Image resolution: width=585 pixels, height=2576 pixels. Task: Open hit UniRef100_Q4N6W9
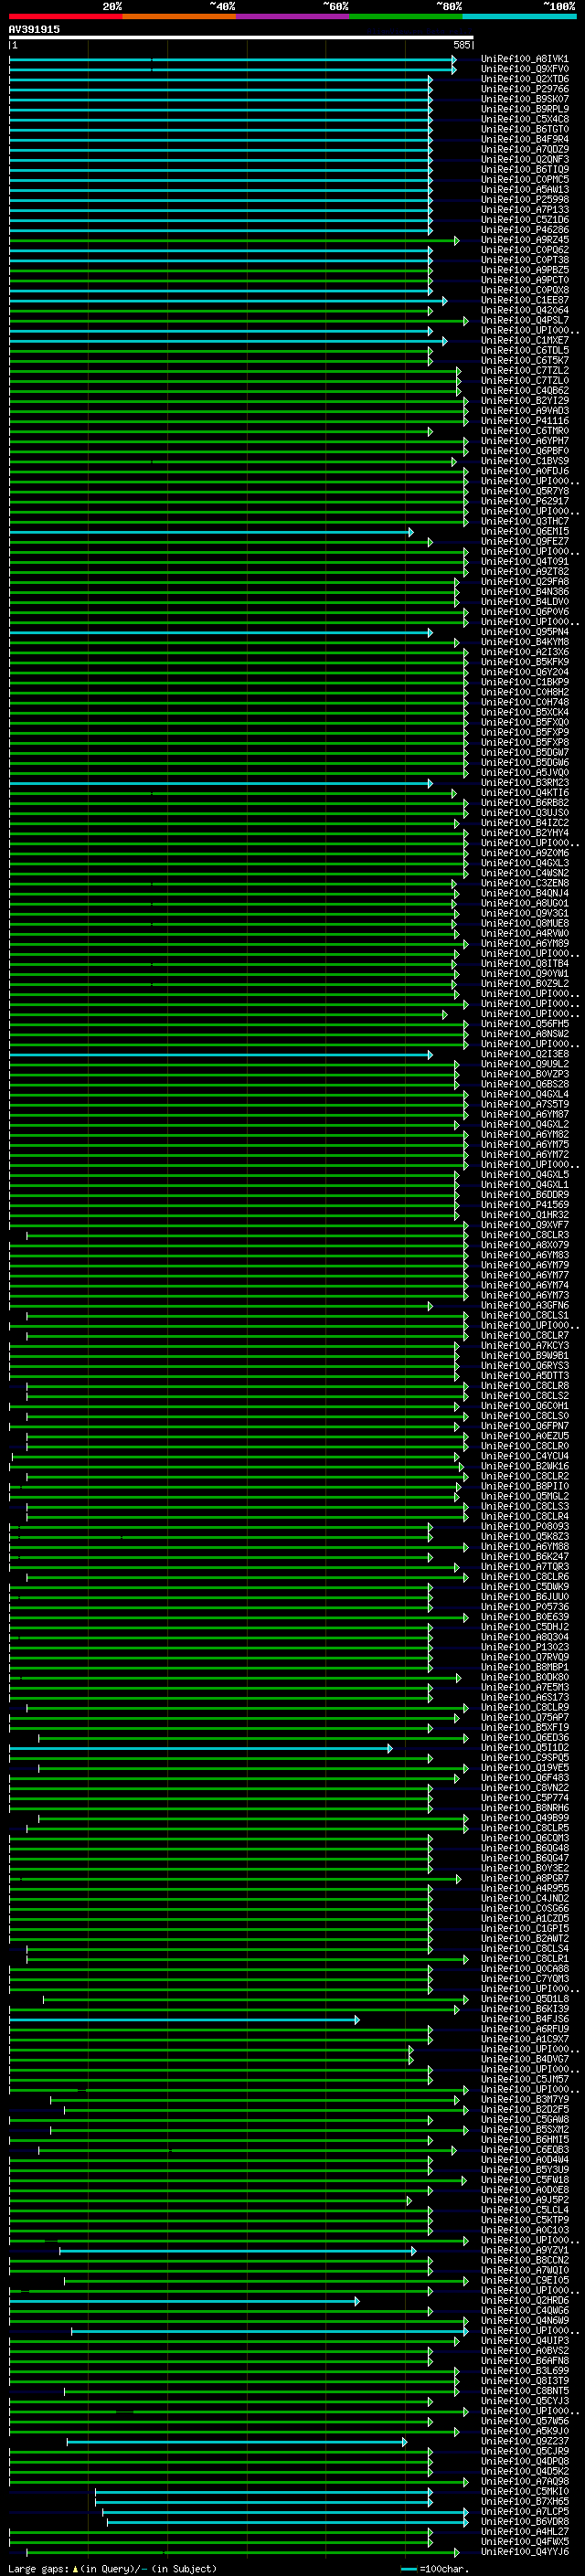[x=524, y=2320]
